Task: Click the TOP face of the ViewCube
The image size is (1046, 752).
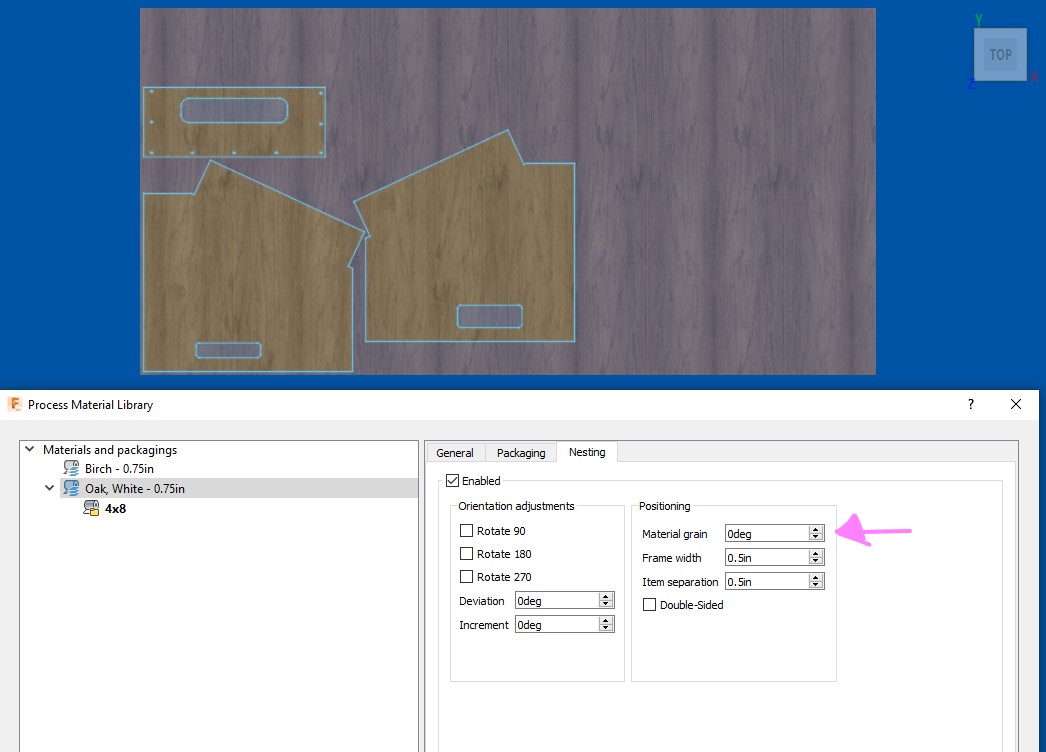Action: 1000,55
